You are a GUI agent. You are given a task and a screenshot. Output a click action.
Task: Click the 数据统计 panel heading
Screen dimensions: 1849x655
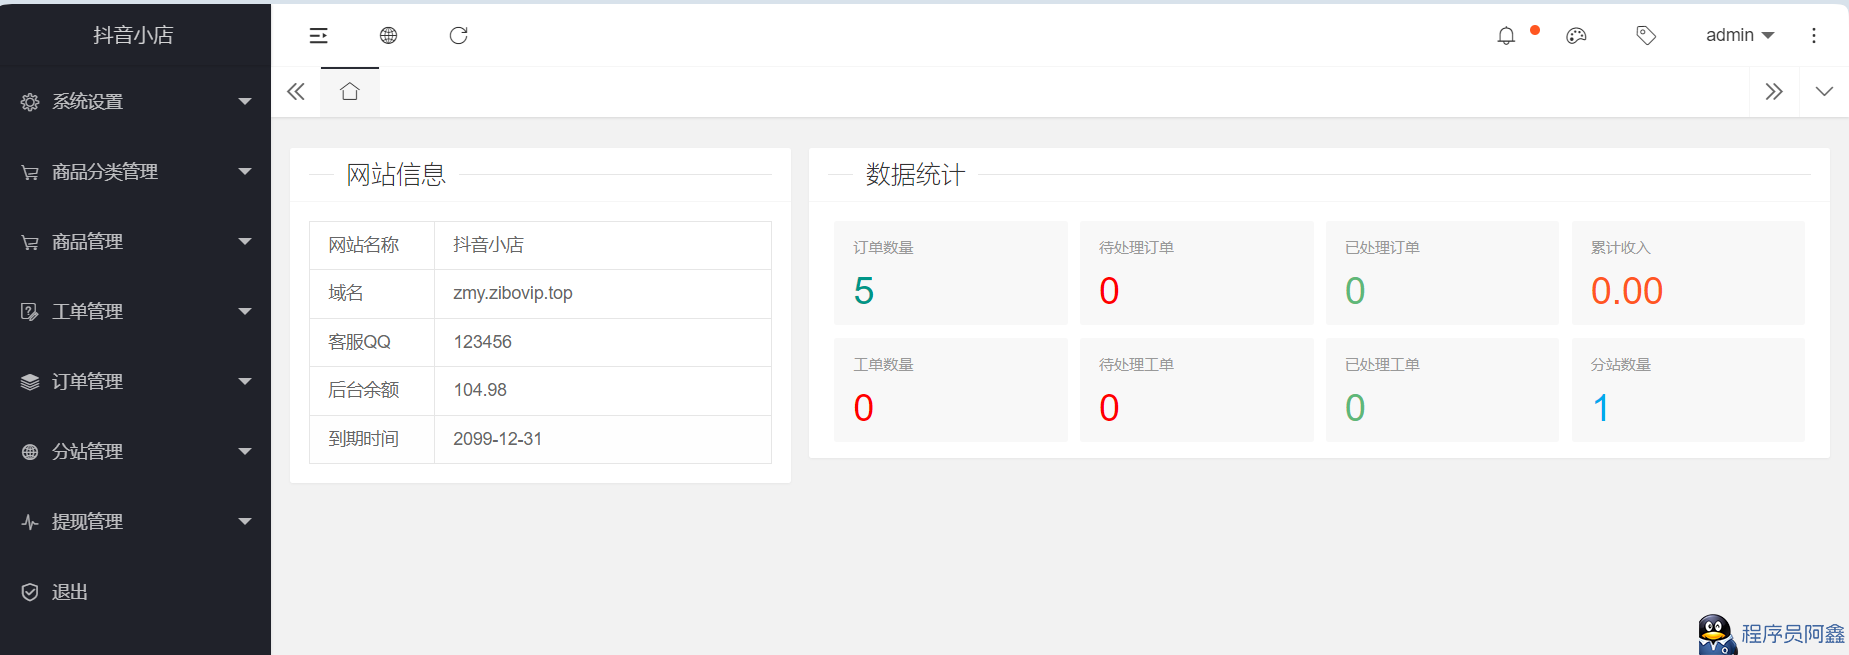[x=915, y=175]
